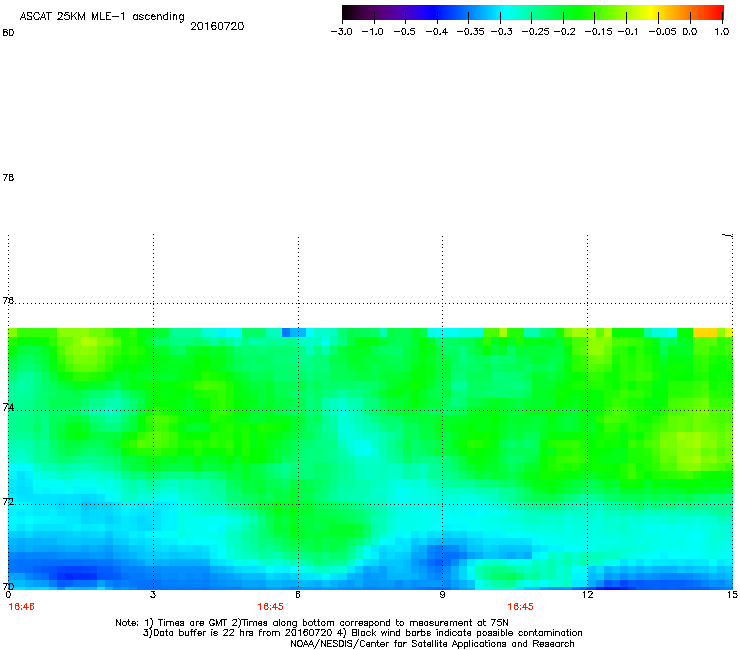Click the "NOAA/NESDIS/Center for Satellite Applications" credit
Image resolution: width=740 pixels, height=650 pixels.
pos(432,644)
